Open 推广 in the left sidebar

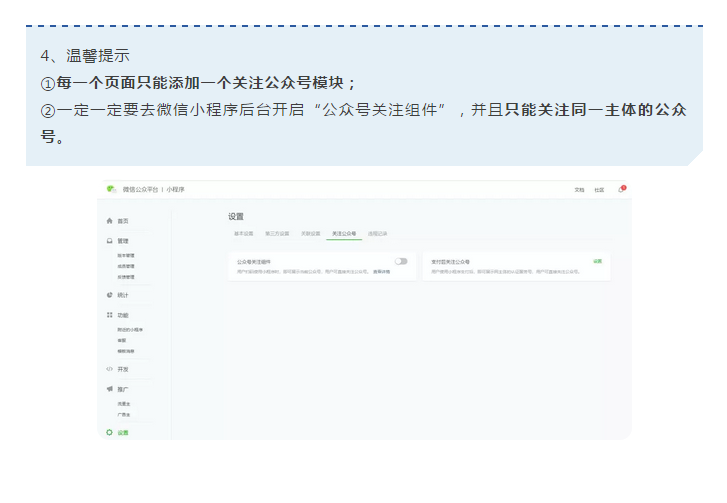tap(123, 389)
